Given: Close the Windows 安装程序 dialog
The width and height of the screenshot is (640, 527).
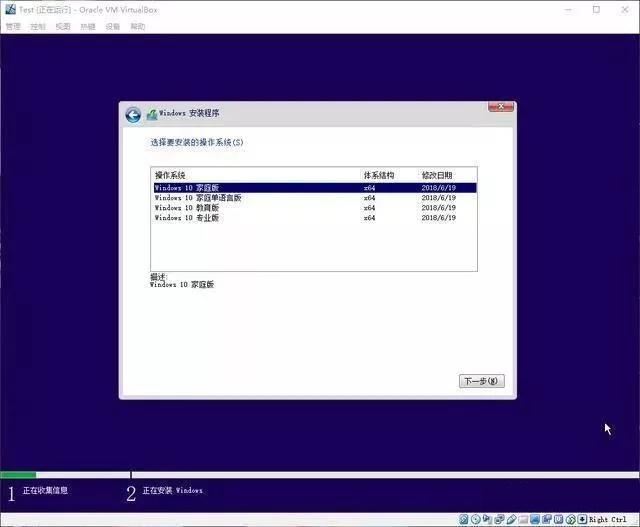Looking at the screenshot, I should (x=501, y=107).
